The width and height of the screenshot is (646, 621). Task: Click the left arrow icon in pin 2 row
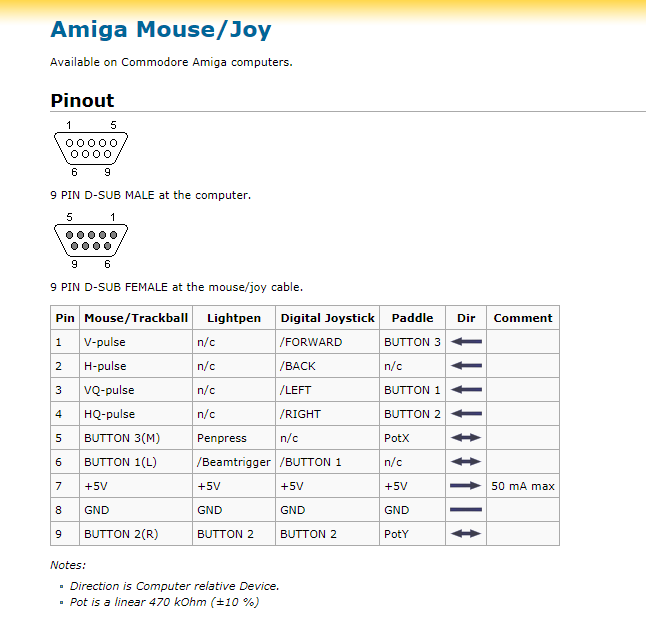(466, 366)
